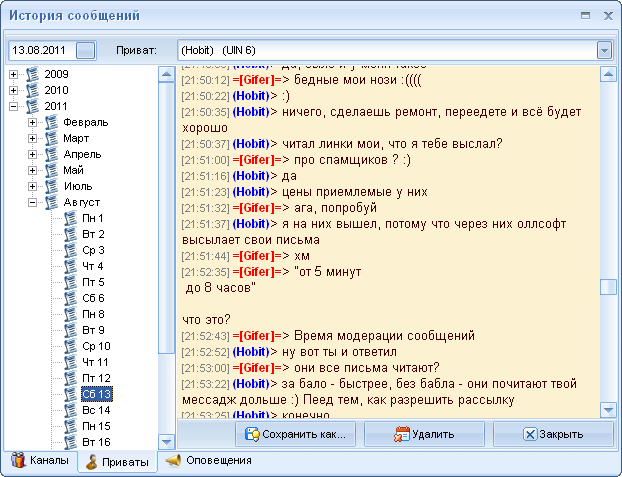Click the log icon for Вс 14
This screenshot has width=622, height=477.
[71, 410]
